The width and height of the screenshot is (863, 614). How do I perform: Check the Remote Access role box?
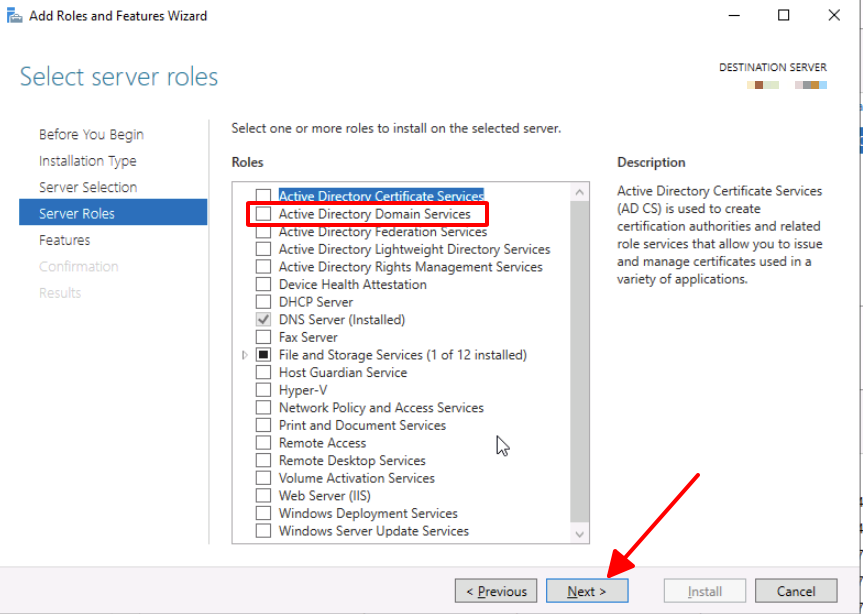(x=263, y=443)
